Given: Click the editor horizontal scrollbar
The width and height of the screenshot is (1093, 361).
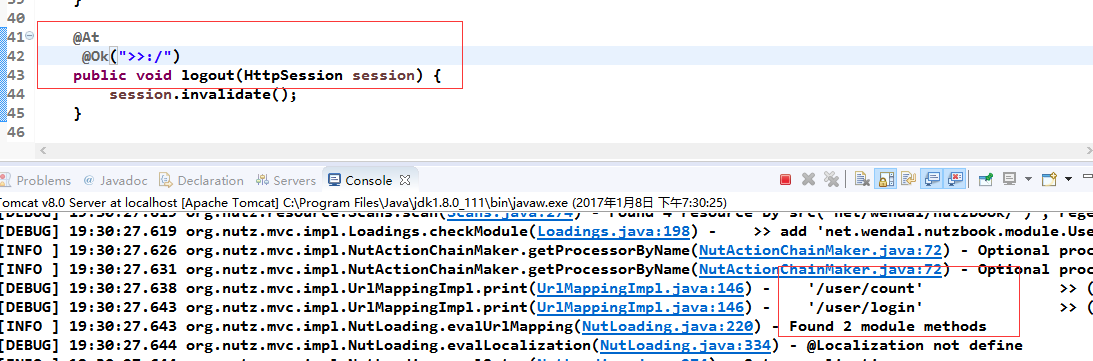Looking at the screenshot, I should [x=565, y=150].
